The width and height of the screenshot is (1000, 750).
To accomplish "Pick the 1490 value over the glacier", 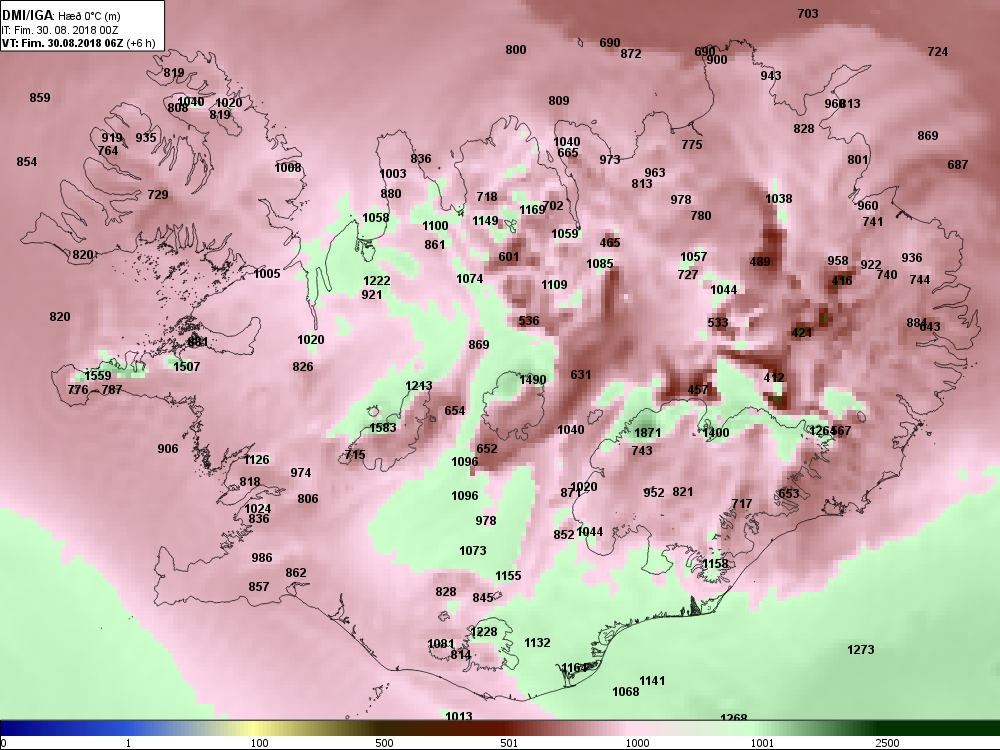I will pyautogui.click(x=533, y=379).
